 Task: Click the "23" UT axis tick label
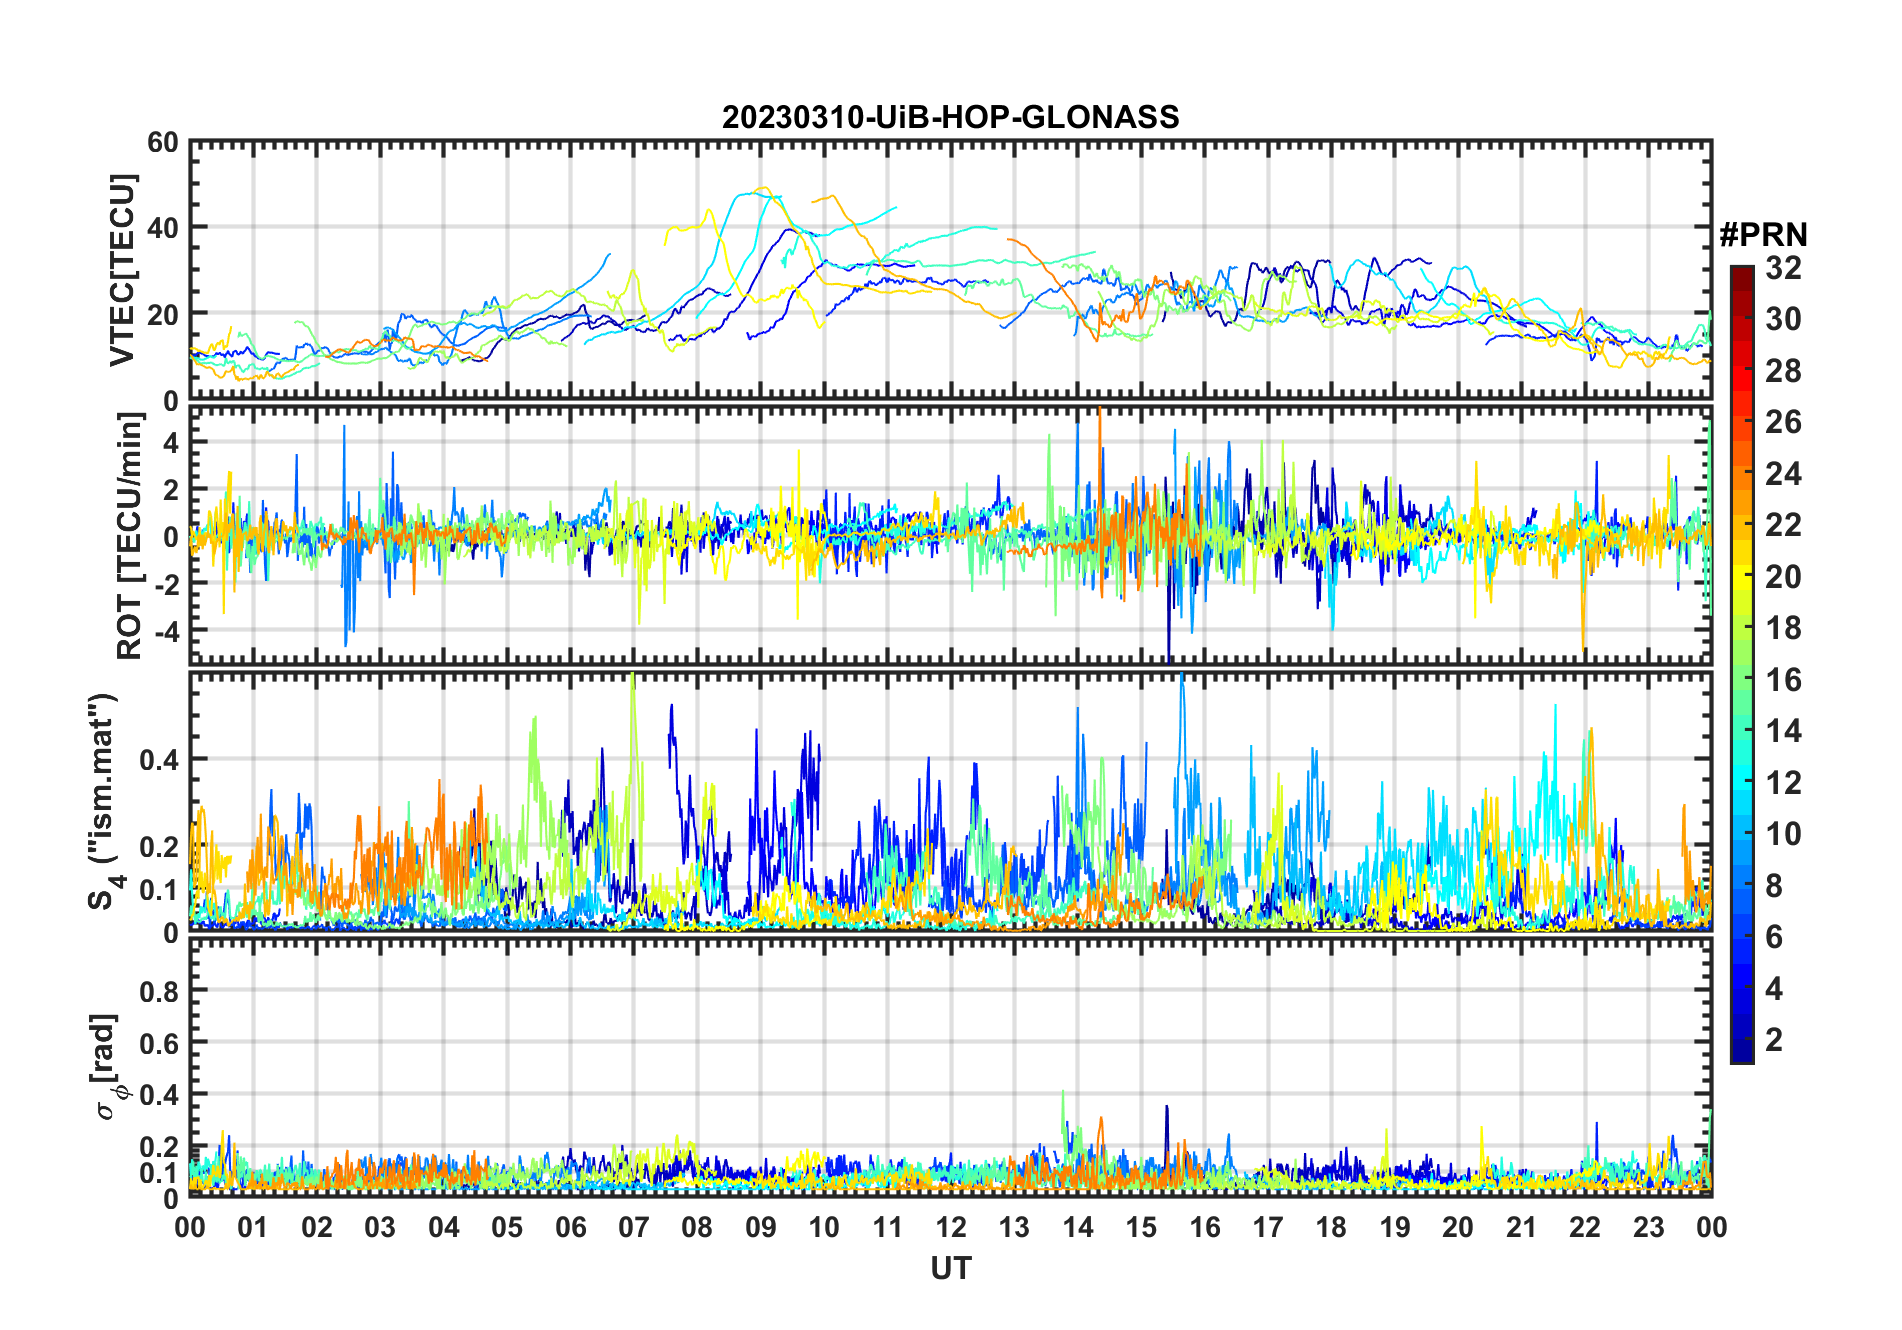click(x=1648, y=1227)
